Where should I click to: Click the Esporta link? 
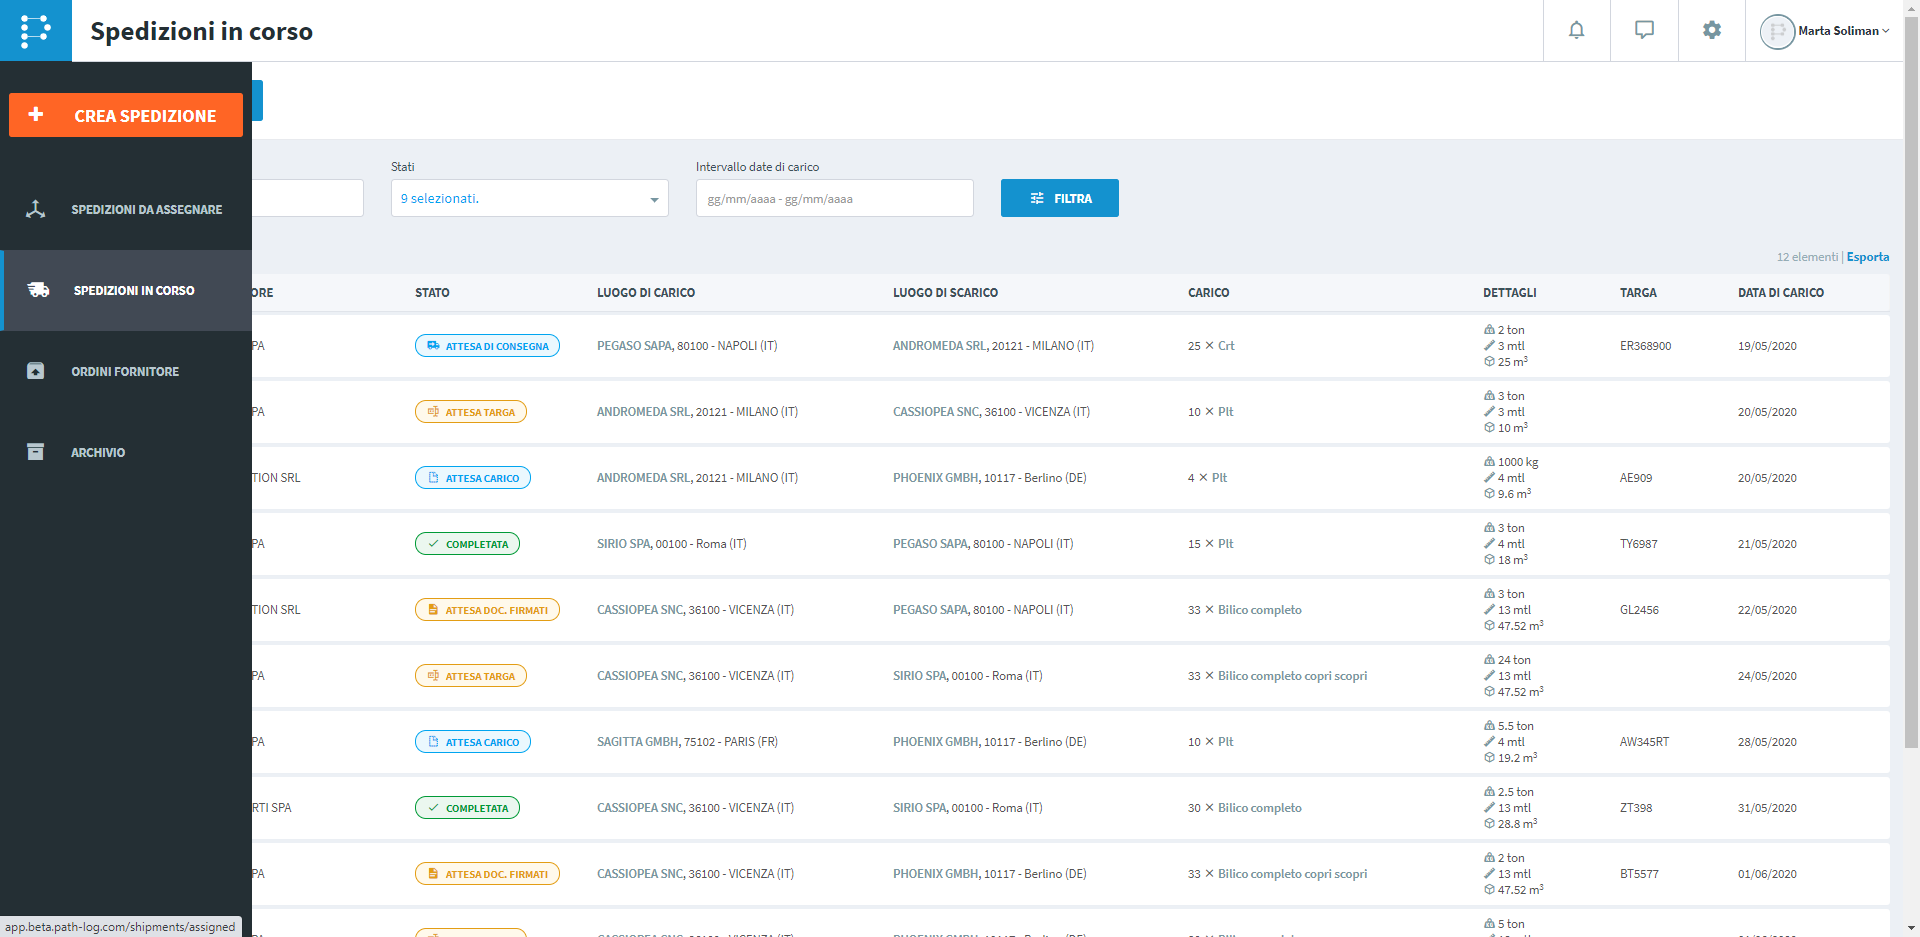[1867, 257]
